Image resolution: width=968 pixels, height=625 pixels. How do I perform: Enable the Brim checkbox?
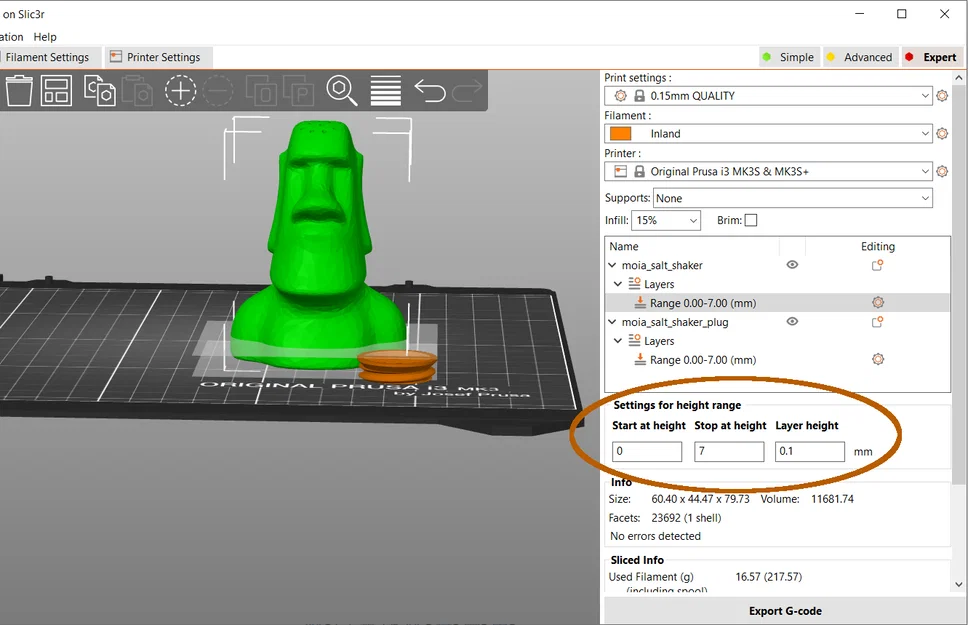pos(751,220)
